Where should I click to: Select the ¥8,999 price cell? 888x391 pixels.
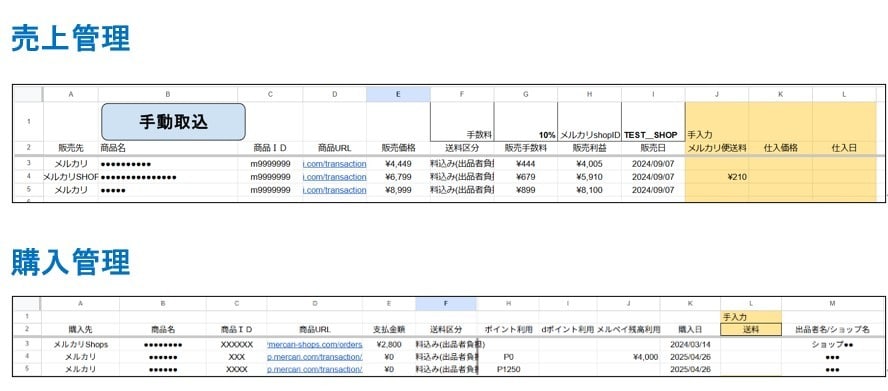pyautogui.click(x=398, y=190)
